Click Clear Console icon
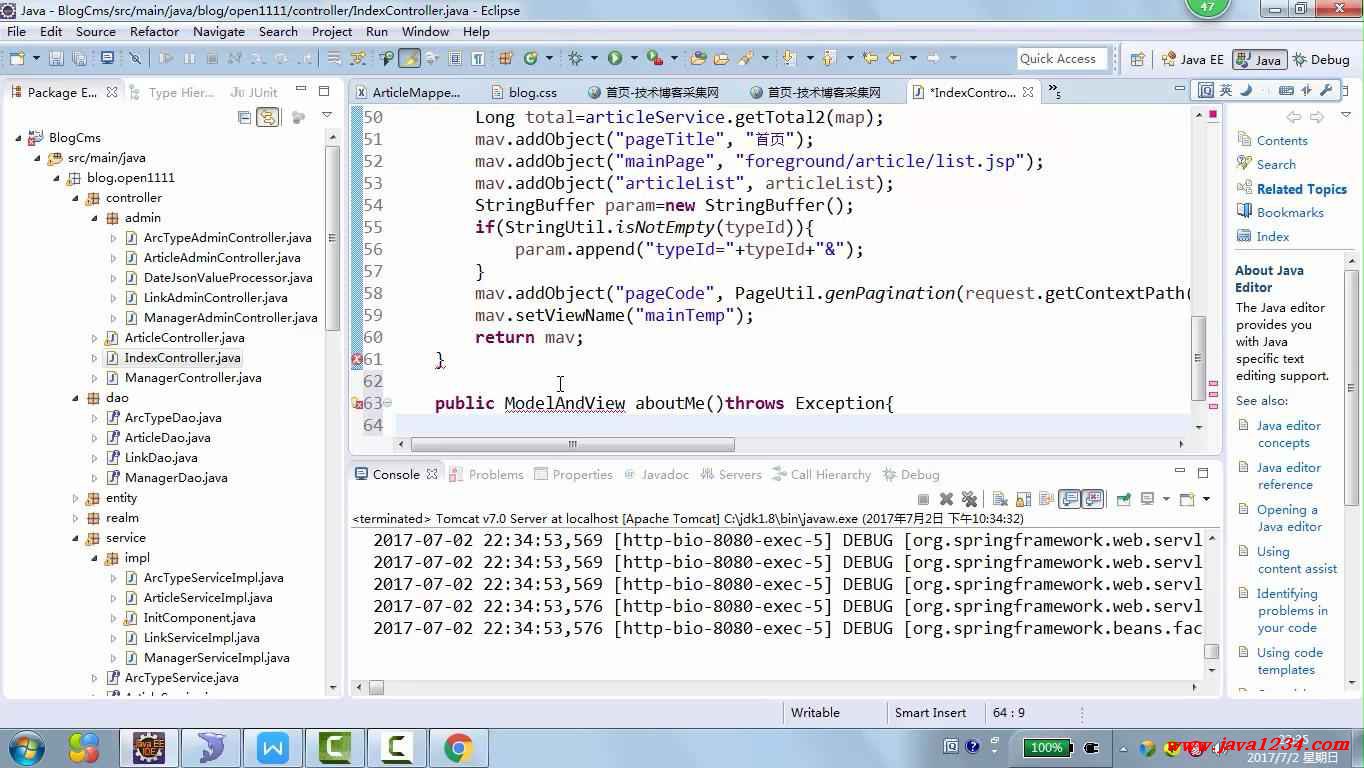This screenshot has width=1364, height=768. pos(1000,499)
